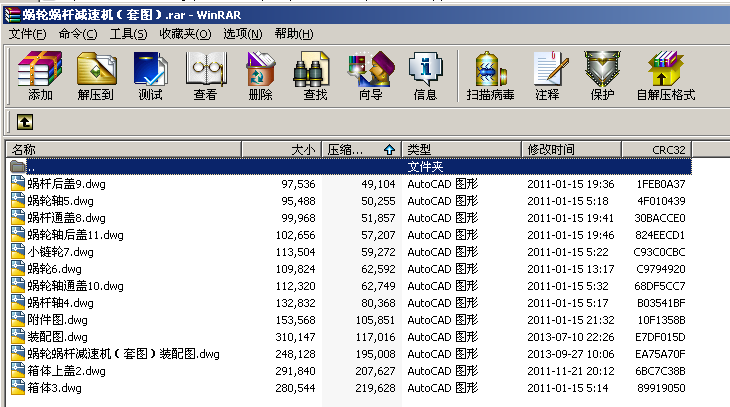Go up one folder level button
Viewport: 730px width, 407px height.
click(x=25, y=122)
